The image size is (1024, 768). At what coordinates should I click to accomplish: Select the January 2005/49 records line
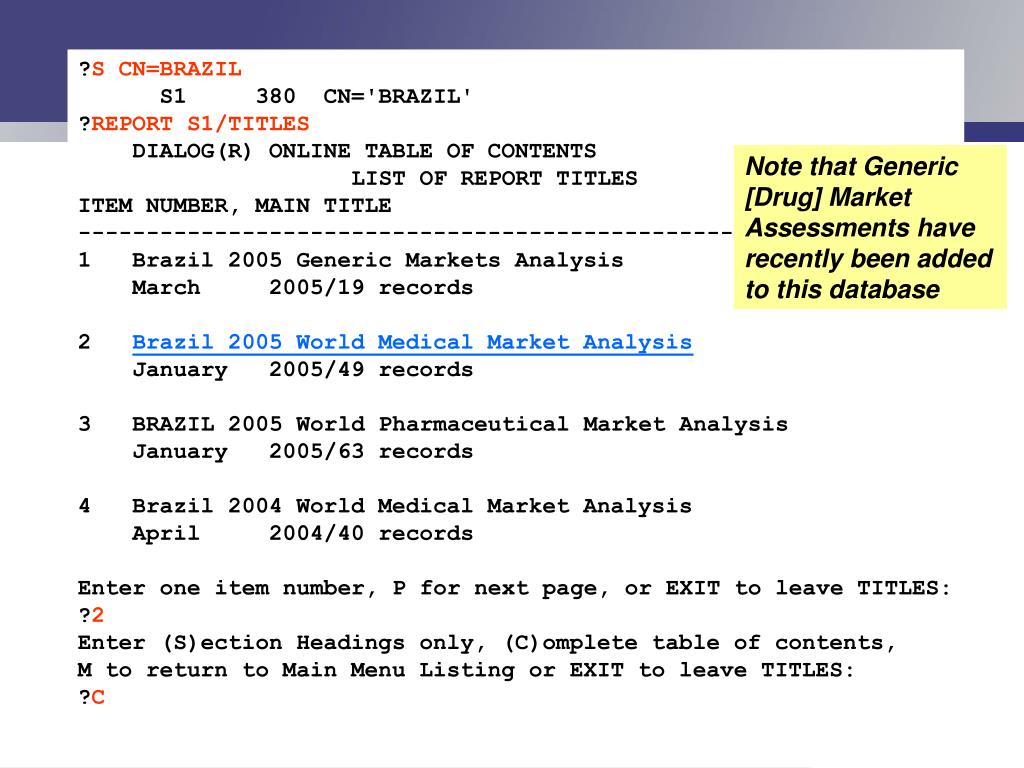pyautogui.click(x=302, y=370)
